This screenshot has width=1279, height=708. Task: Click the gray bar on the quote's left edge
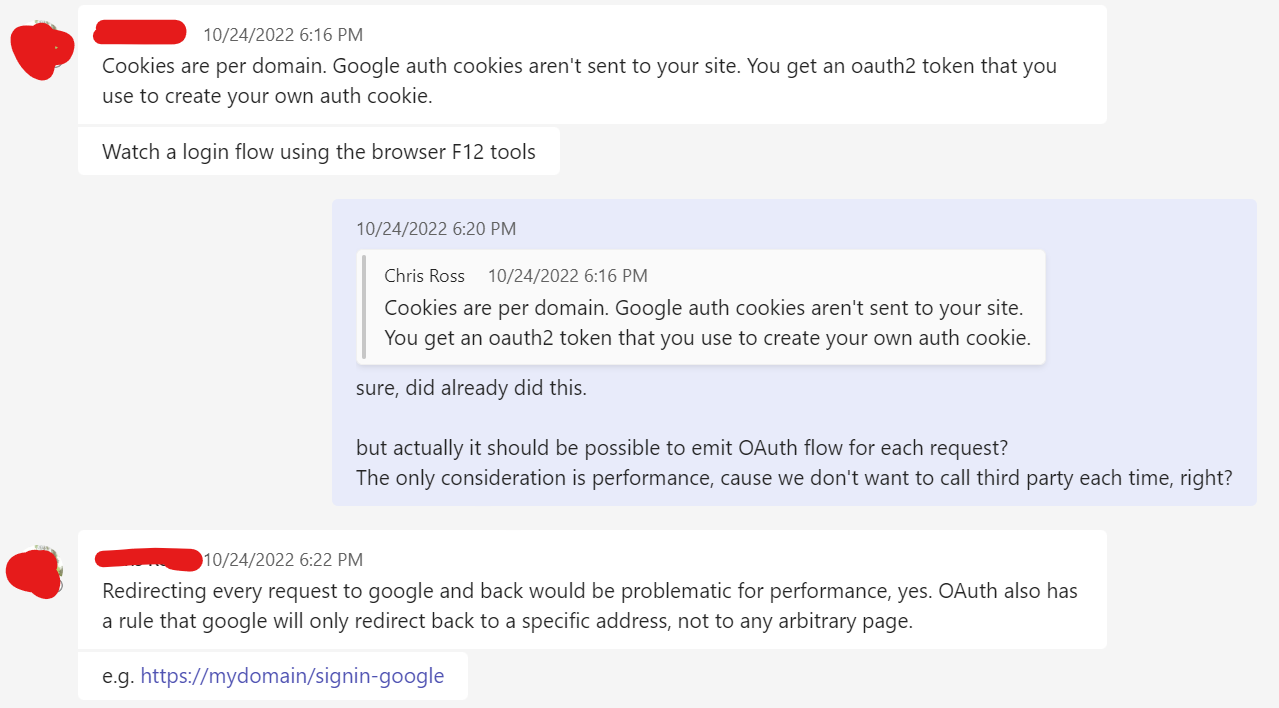363,307
